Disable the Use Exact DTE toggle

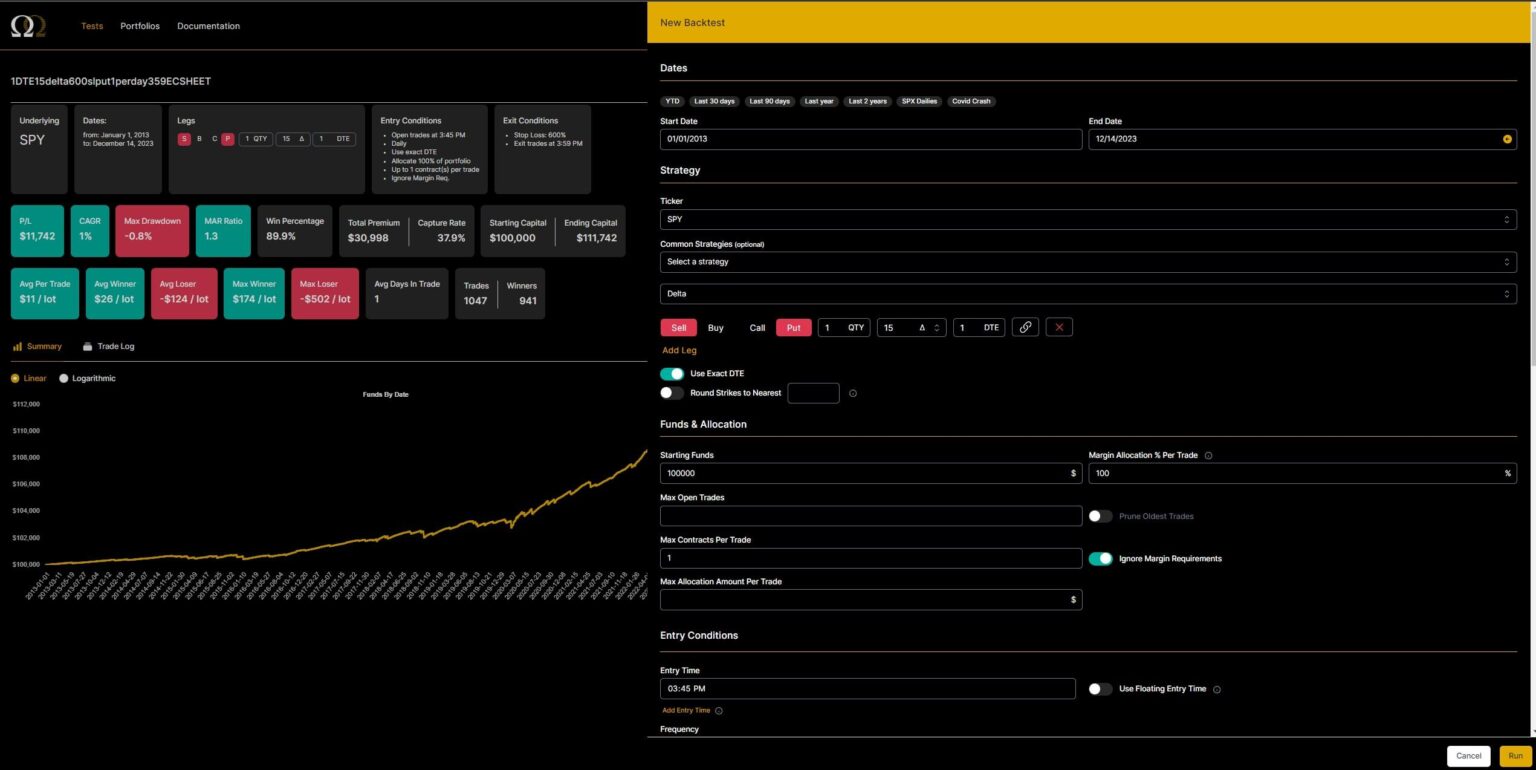click(x=672, y=373)
